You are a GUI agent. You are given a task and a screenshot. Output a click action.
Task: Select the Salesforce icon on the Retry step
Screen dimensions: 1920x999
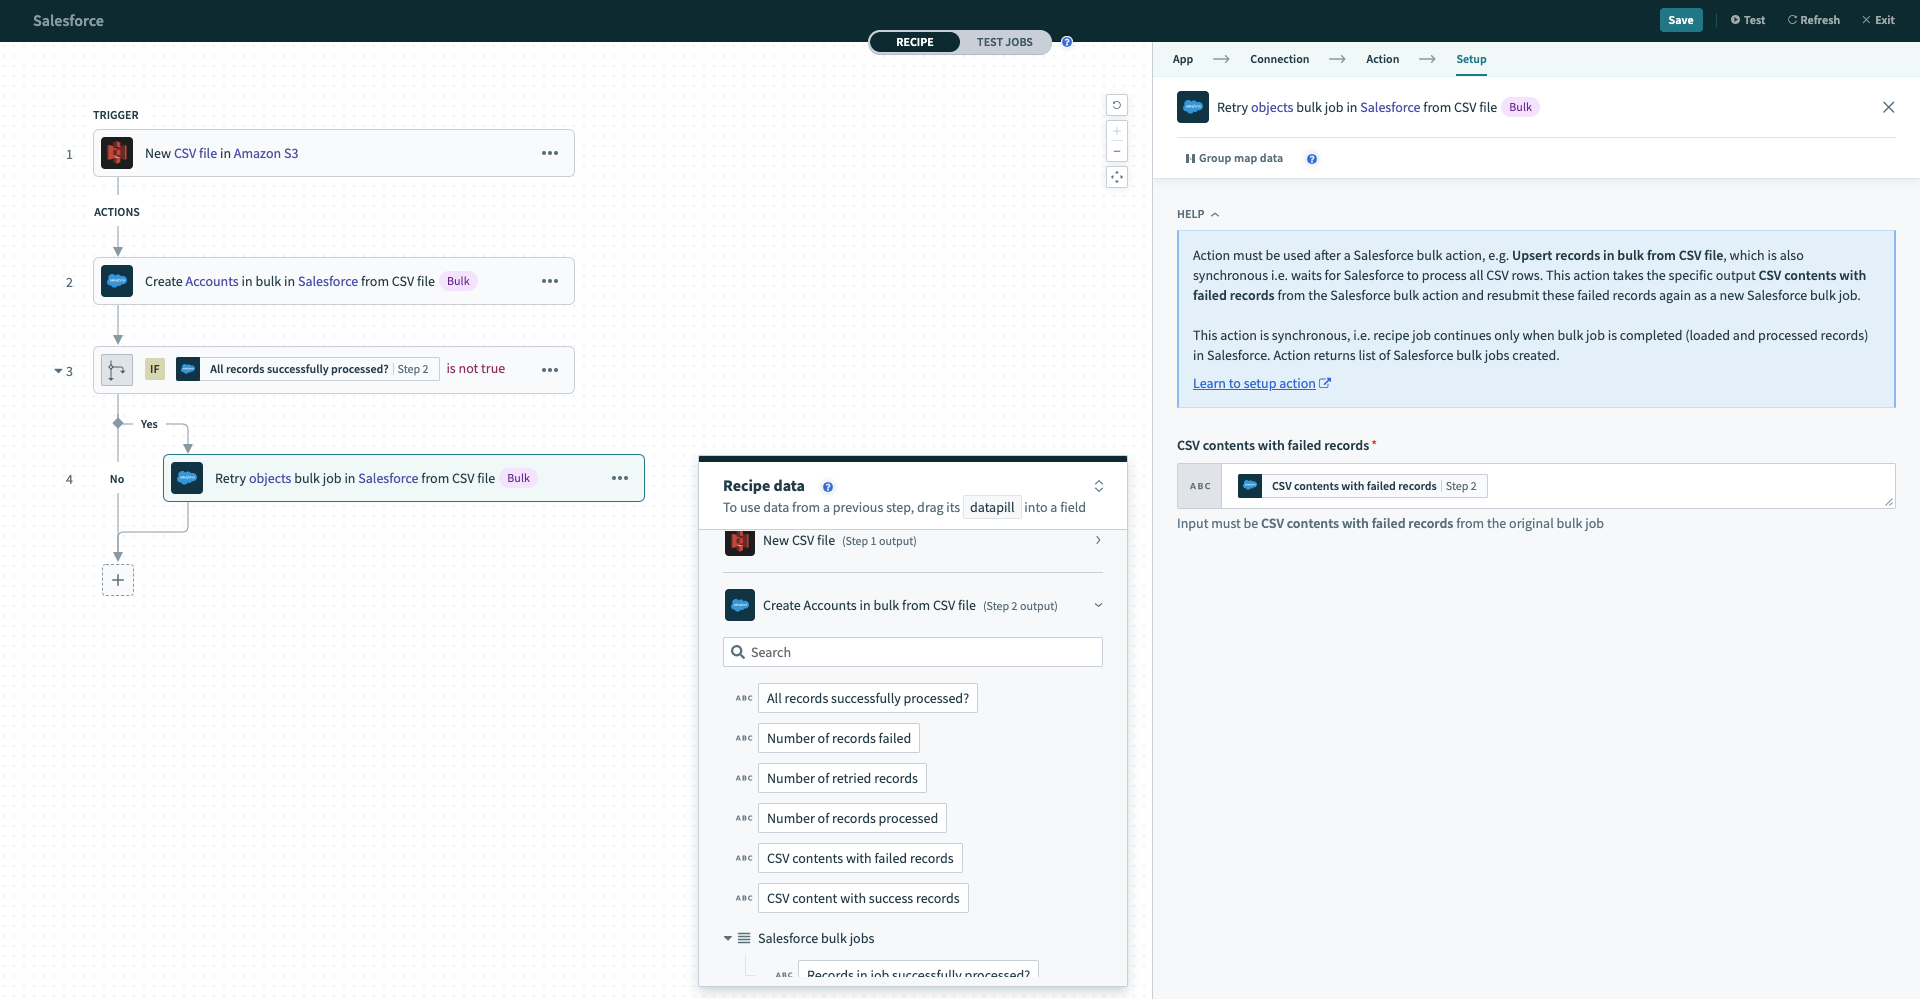[x=187, y=478]
